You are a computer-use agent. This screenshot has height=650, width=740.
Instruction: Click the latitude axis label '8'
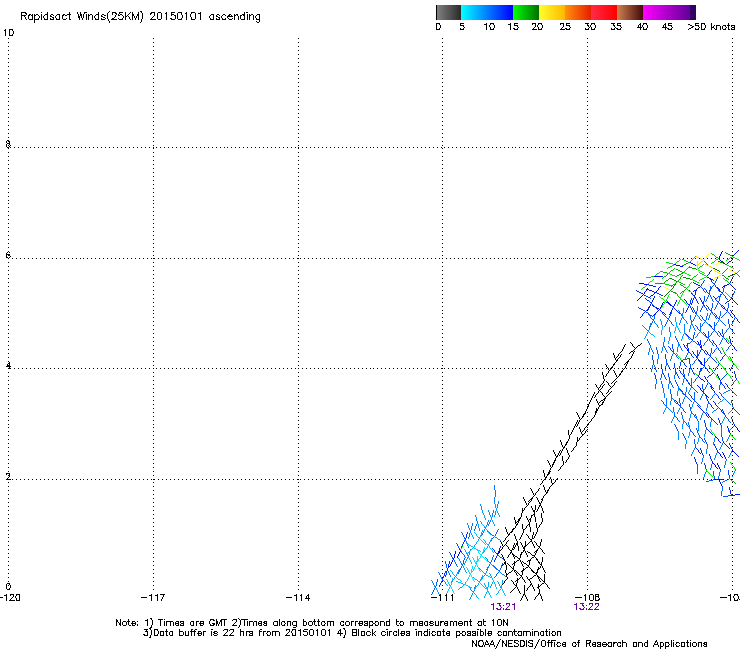click(x=8, y=144)
